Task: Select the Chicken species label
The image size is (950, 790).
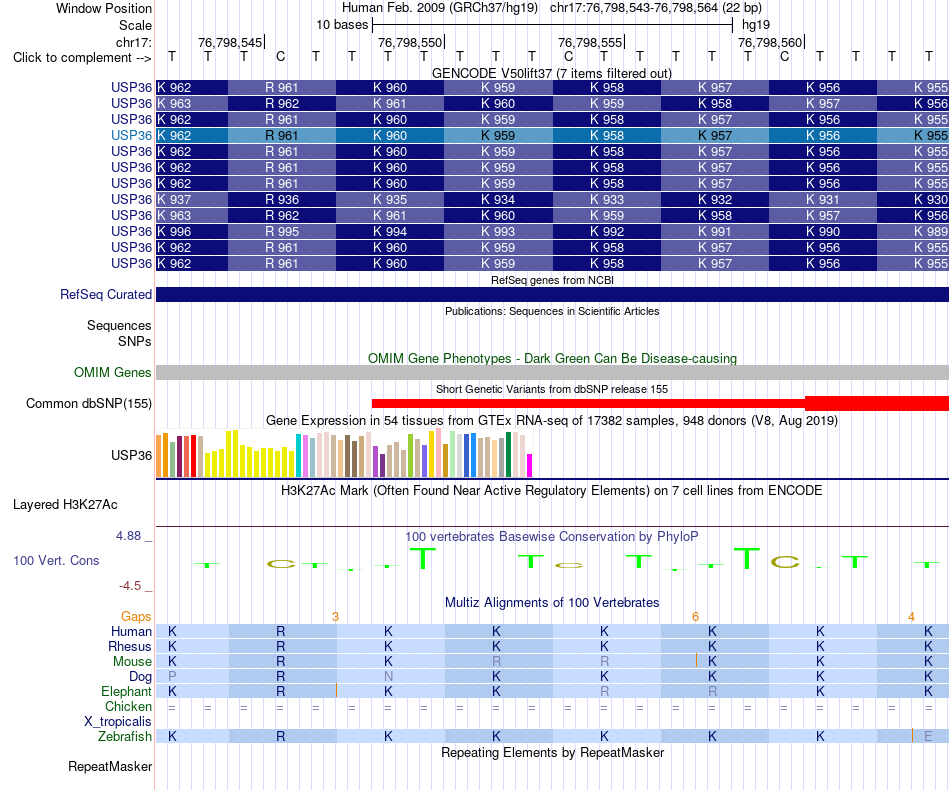Action: (x=128, y=706)
